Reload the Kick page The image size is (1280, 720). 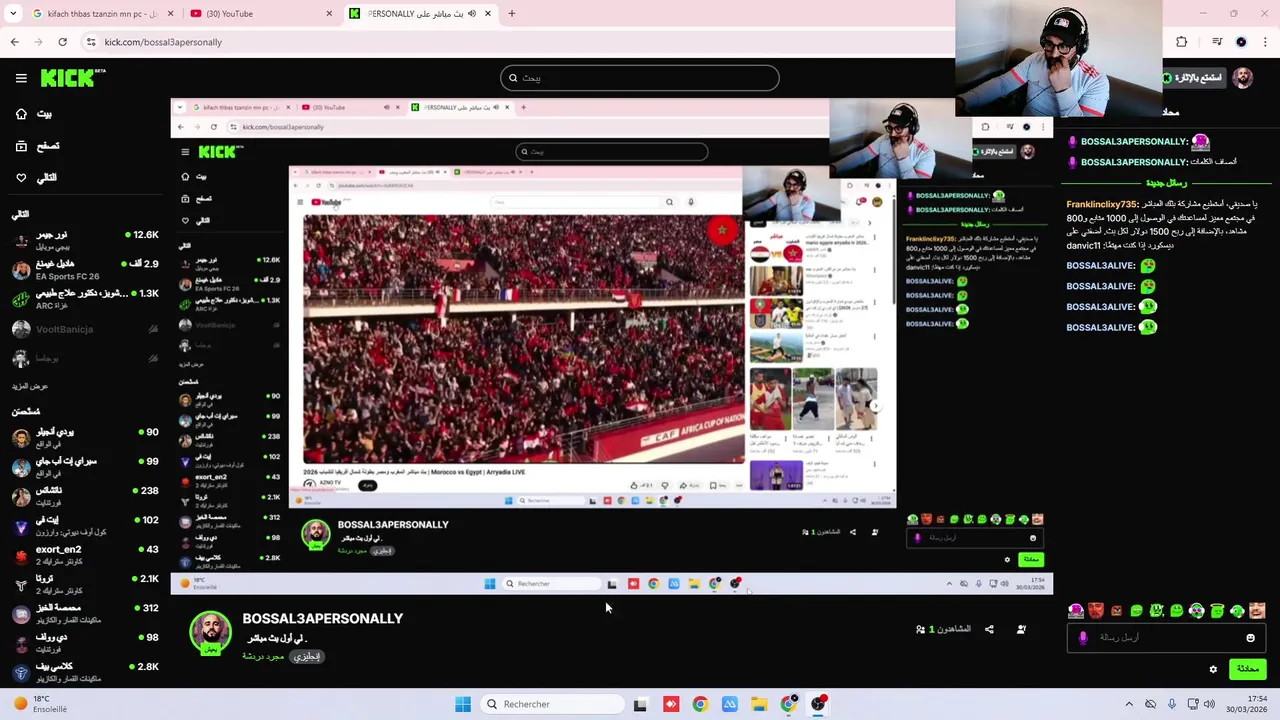[62, 42]
